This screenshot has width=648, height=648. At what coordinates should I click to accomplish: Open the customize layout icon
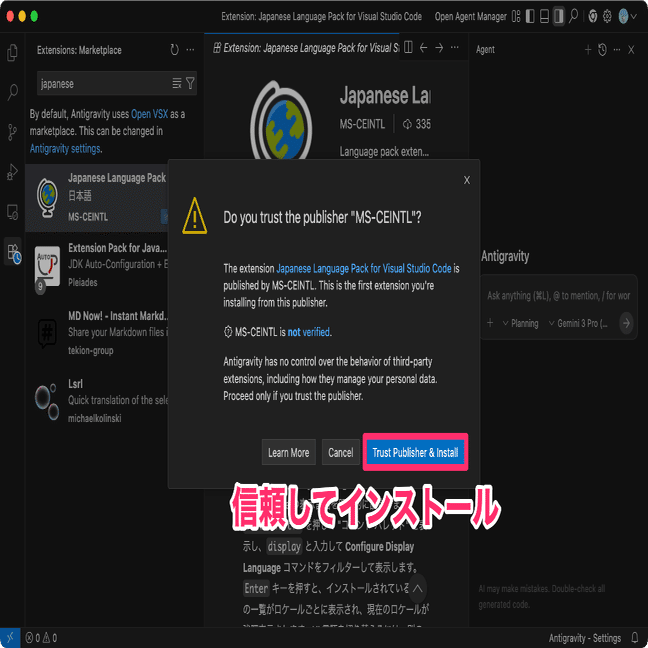[x=516, y=17]
